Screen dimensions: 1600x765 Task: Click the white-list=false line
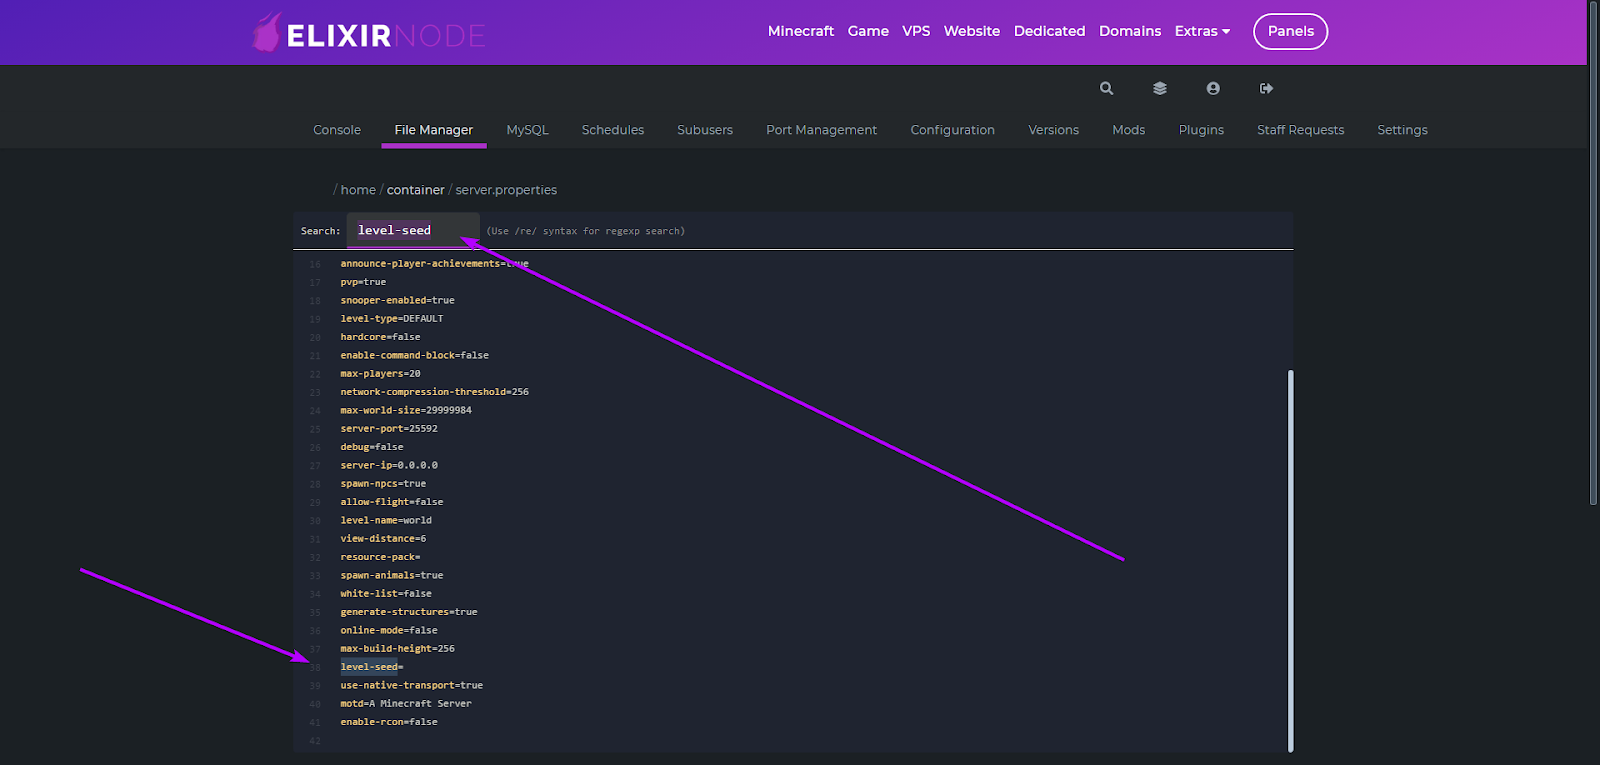coord(386,594)
